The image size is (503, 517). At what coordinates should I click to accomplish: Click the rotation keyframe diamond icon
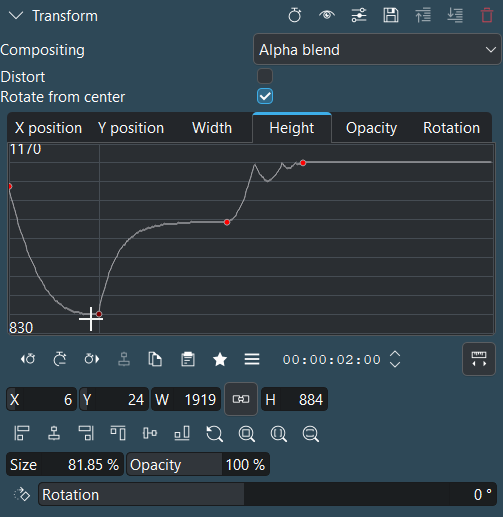point(22,494)
